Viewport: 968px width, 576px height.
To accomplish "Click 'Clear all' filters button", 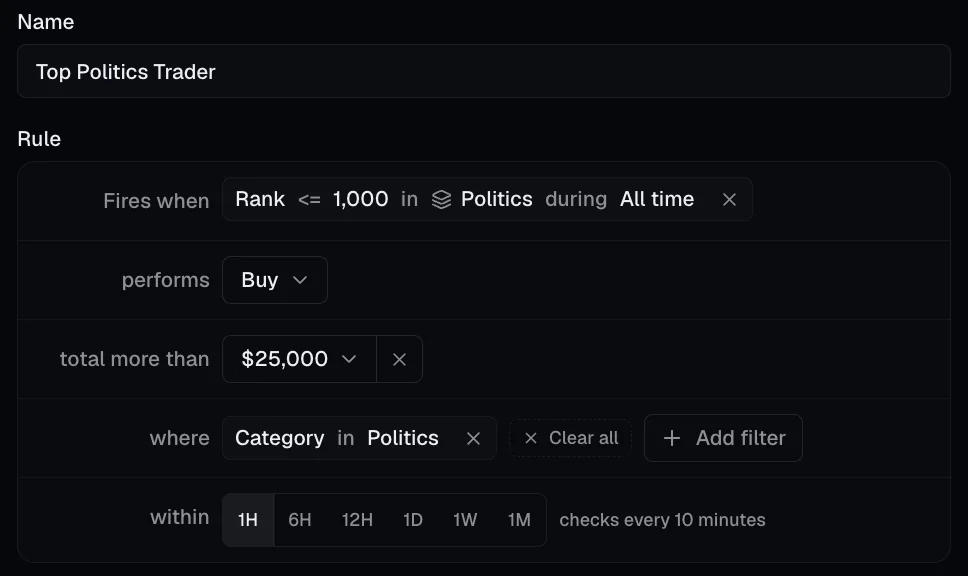I will click(570, 438).
